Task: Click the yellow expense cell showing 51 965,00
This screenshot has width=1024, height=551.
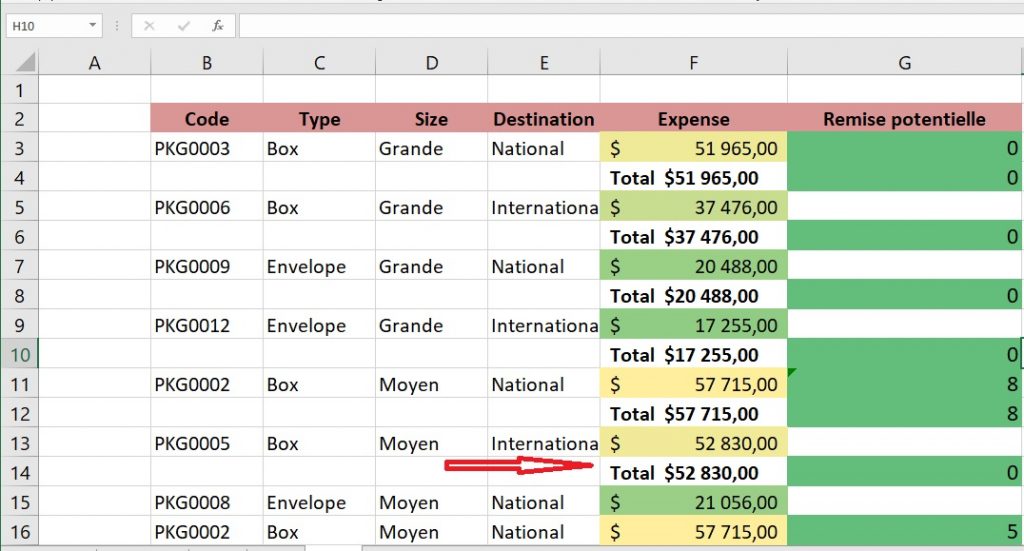Action: pyautogui.click(x=693, y=149)
